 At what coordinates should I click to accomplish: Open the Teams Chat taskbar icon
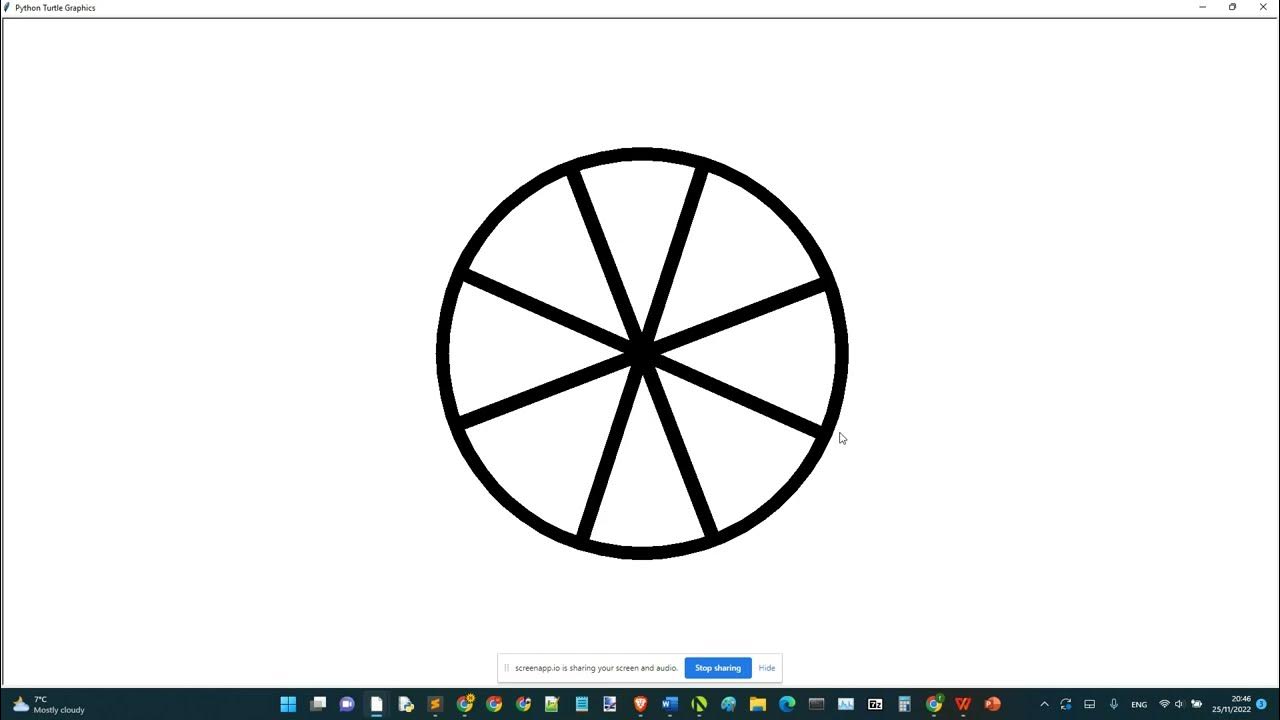click(347, 704)
